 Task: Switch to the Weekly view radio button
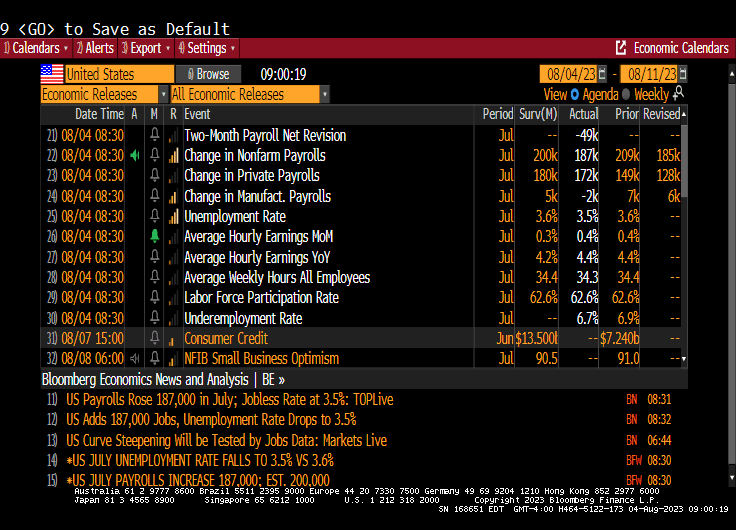pos(627,94)
